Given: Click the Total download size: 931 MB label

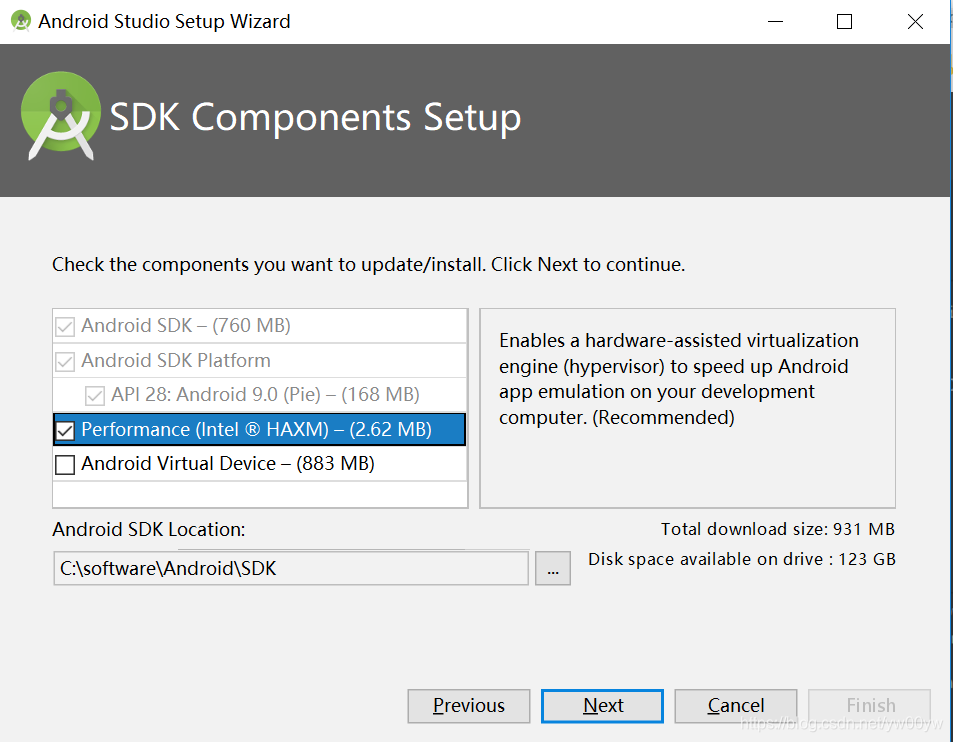Looking at the screenshot, I should pos(778,529).
